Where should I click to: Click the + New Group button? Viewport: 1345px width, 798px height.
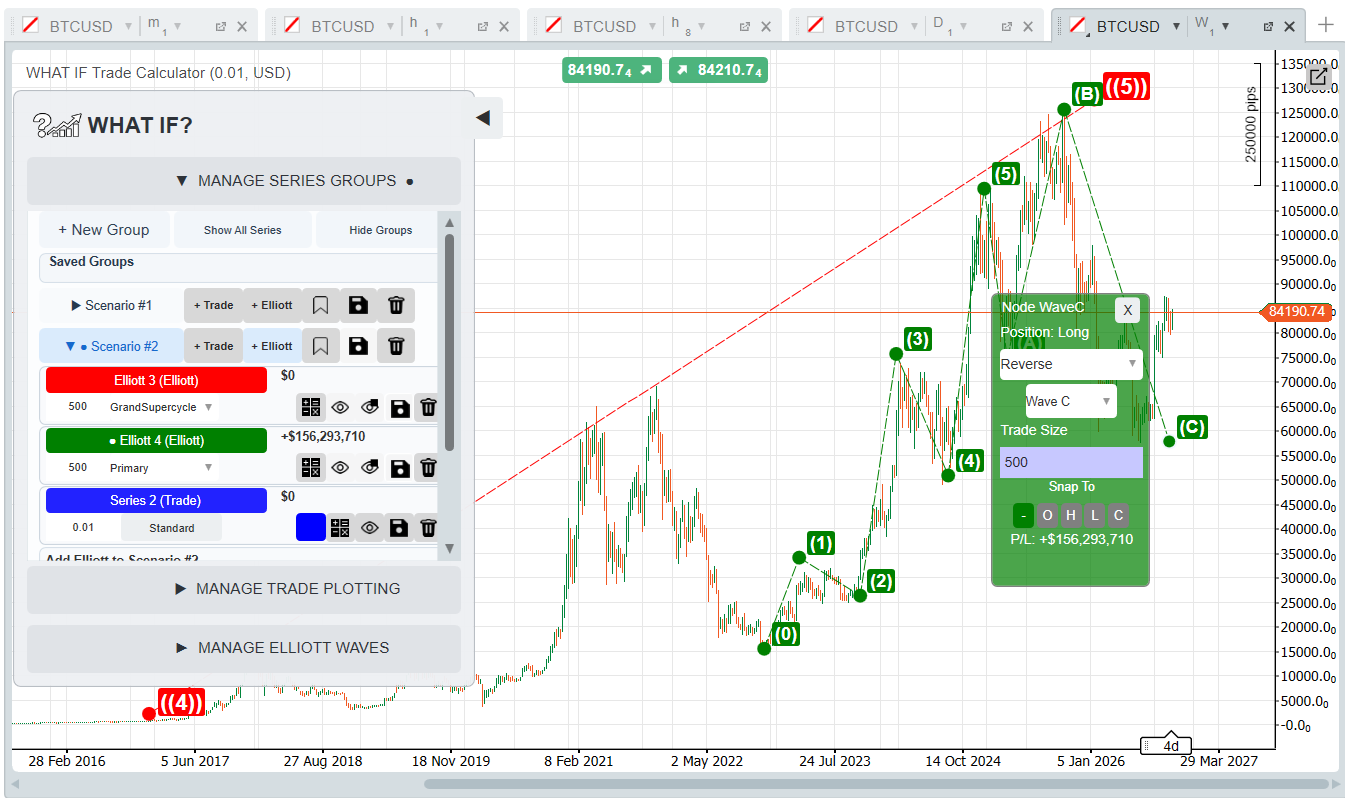(104, 230)
